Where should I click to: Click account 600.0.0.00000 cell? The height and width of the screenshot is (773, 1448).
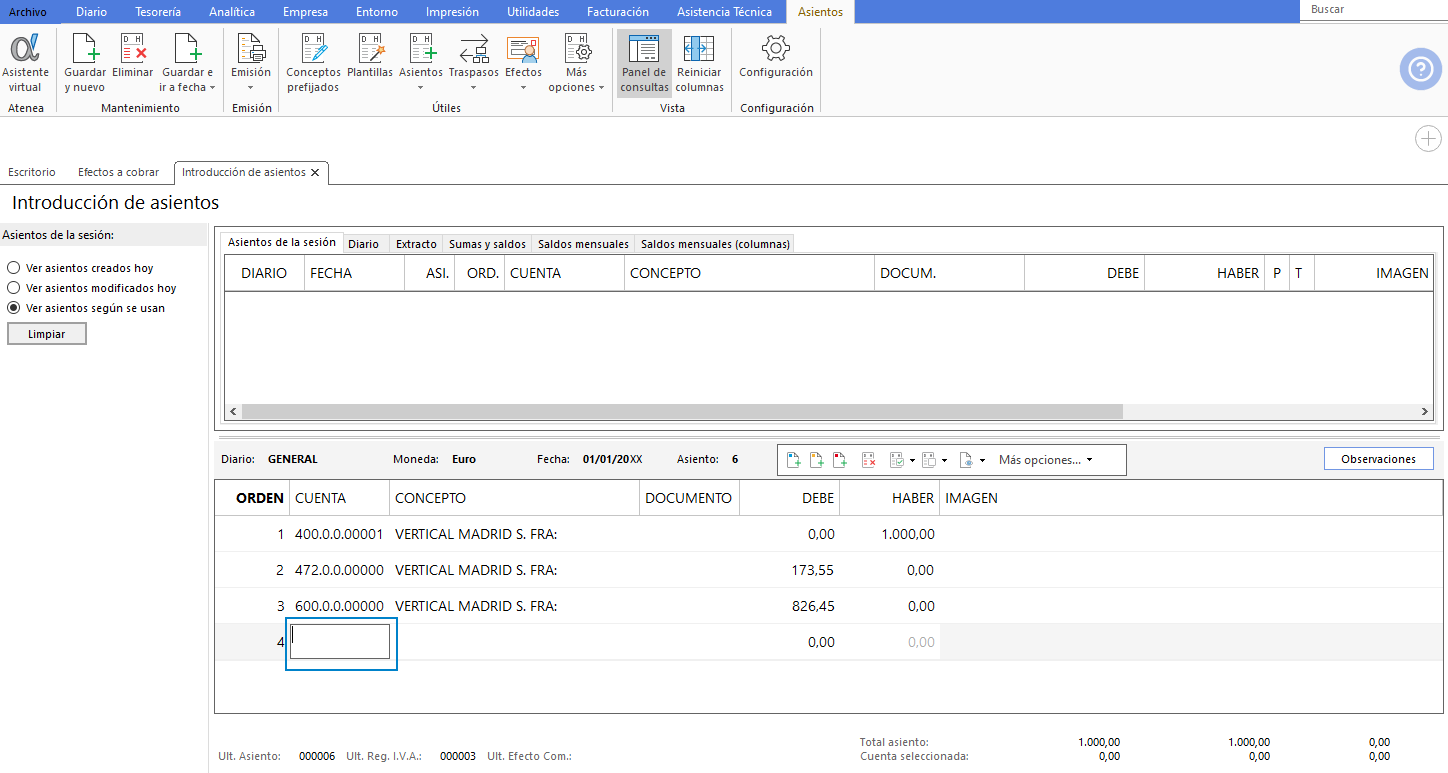pos(339,606)
